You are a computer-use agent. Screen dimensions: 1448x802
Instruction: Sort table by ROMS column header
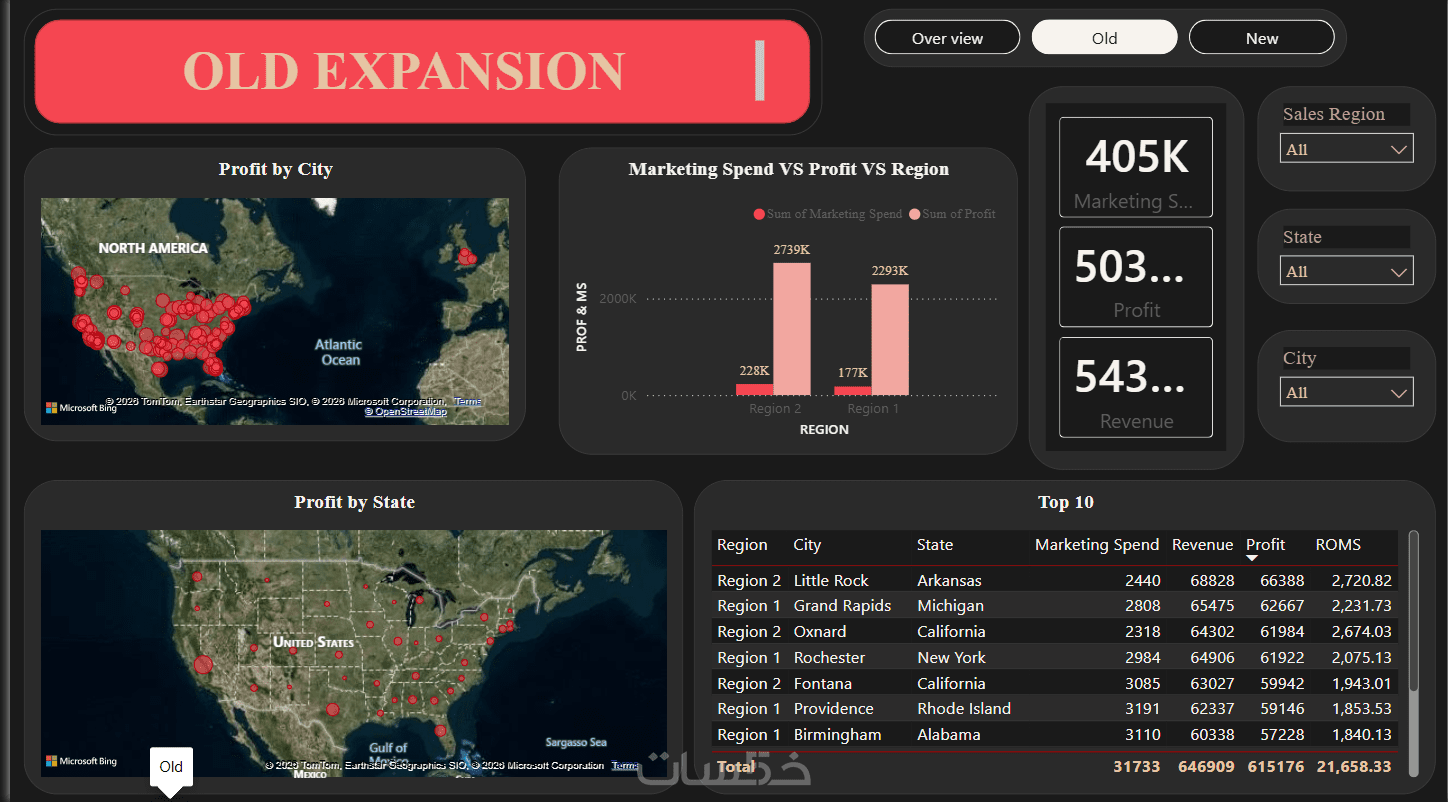point(1338,545)
